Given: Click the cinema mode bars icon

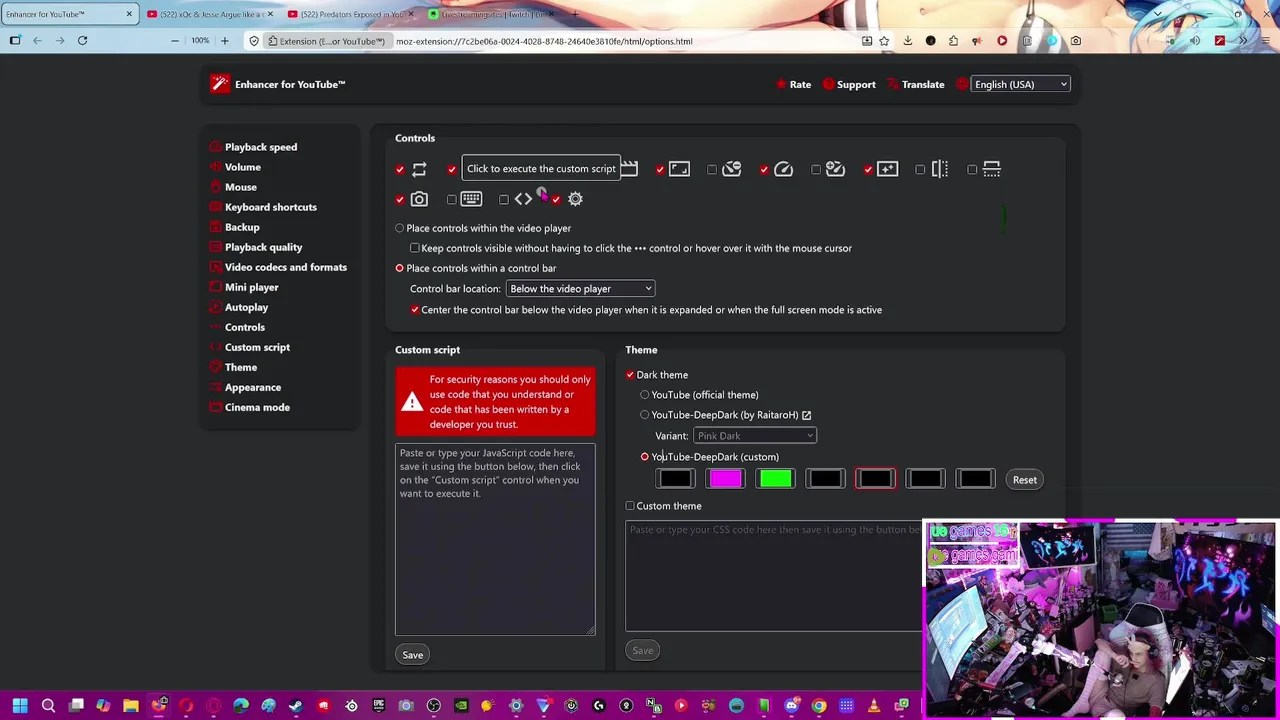Looking at the screenshot, I should 991,169.
